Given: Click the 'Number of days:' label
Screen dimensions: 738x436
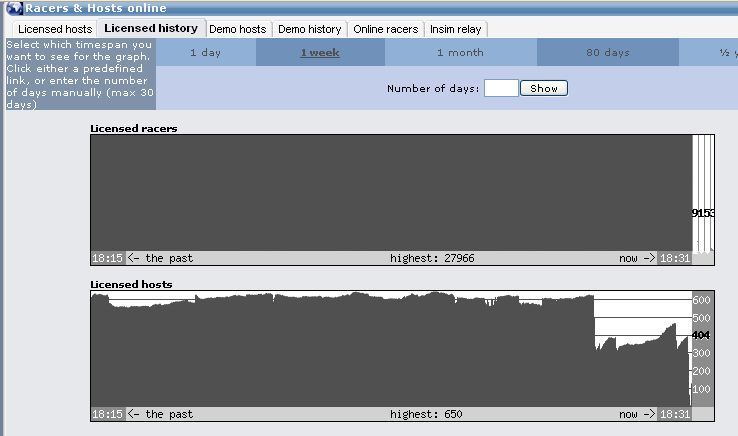Looking at the screenshot, I should pyautogui.click(x=433, y=89).
